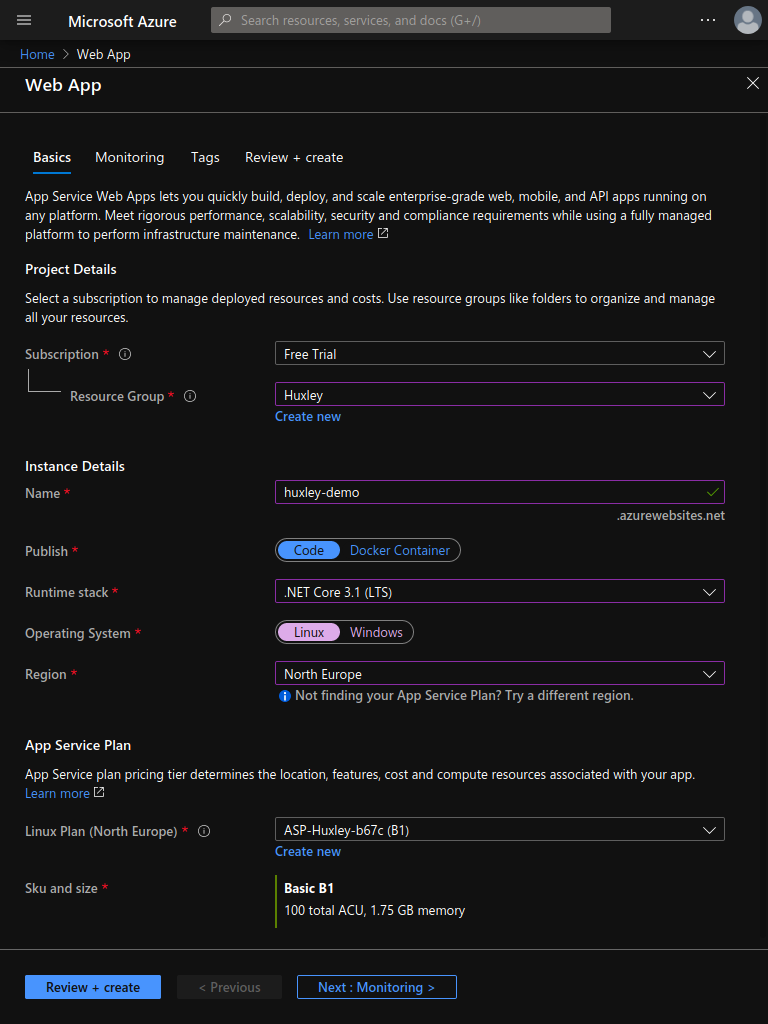Click the .azurewebsites.net suffix text
The image size is (768, 1024).
coord(671,516)
